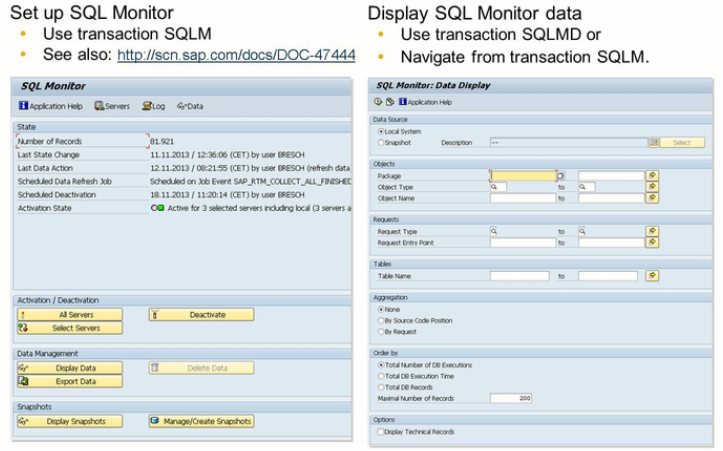Open the scn.sap.com DOC-47444 link

[235, 53]
